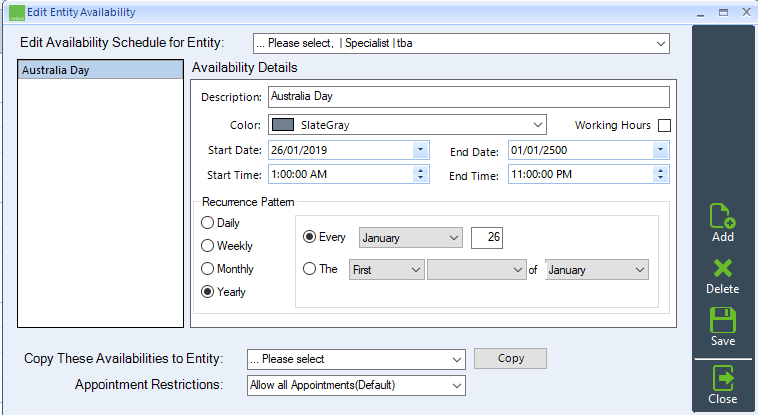Click the End Time spinner arrows
The height and width of the screenshot is (415, 758).
(660, 174)
